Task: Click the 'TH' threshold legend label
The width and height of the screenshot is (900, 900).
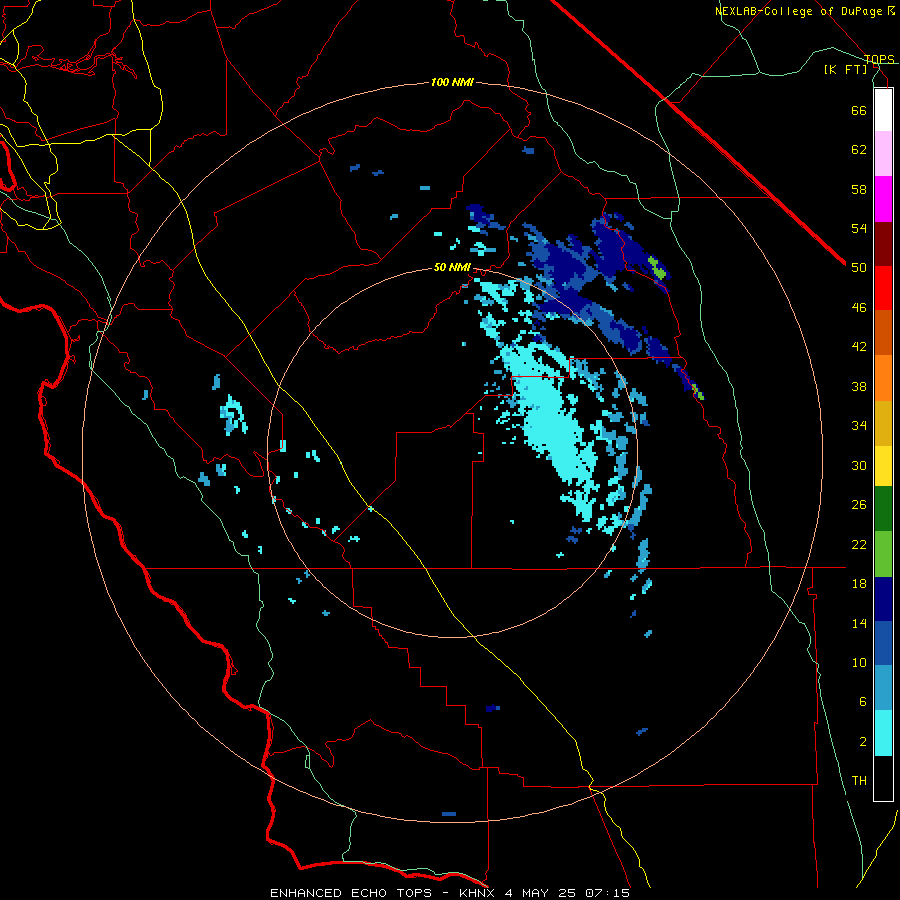Action: (859, 781)
